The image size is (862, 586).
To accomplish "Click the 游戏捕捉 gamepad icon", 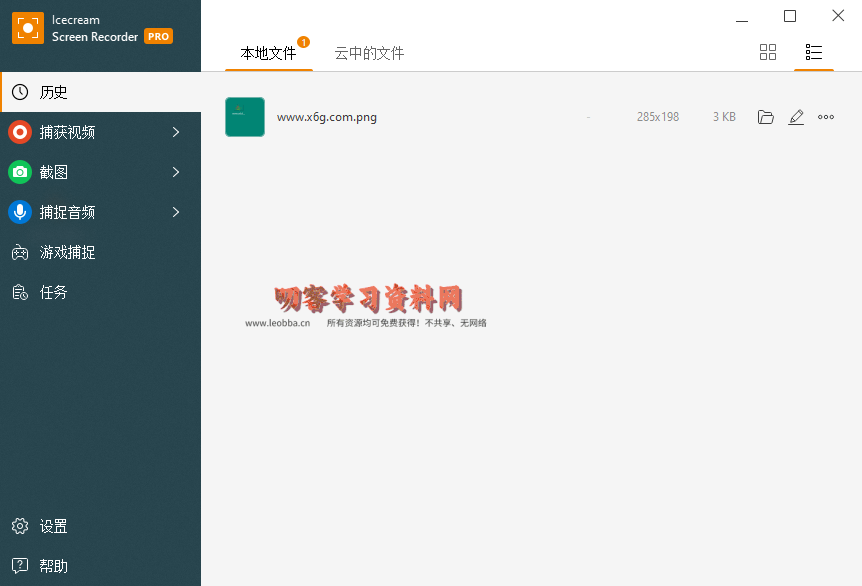I will click(20, 253).
